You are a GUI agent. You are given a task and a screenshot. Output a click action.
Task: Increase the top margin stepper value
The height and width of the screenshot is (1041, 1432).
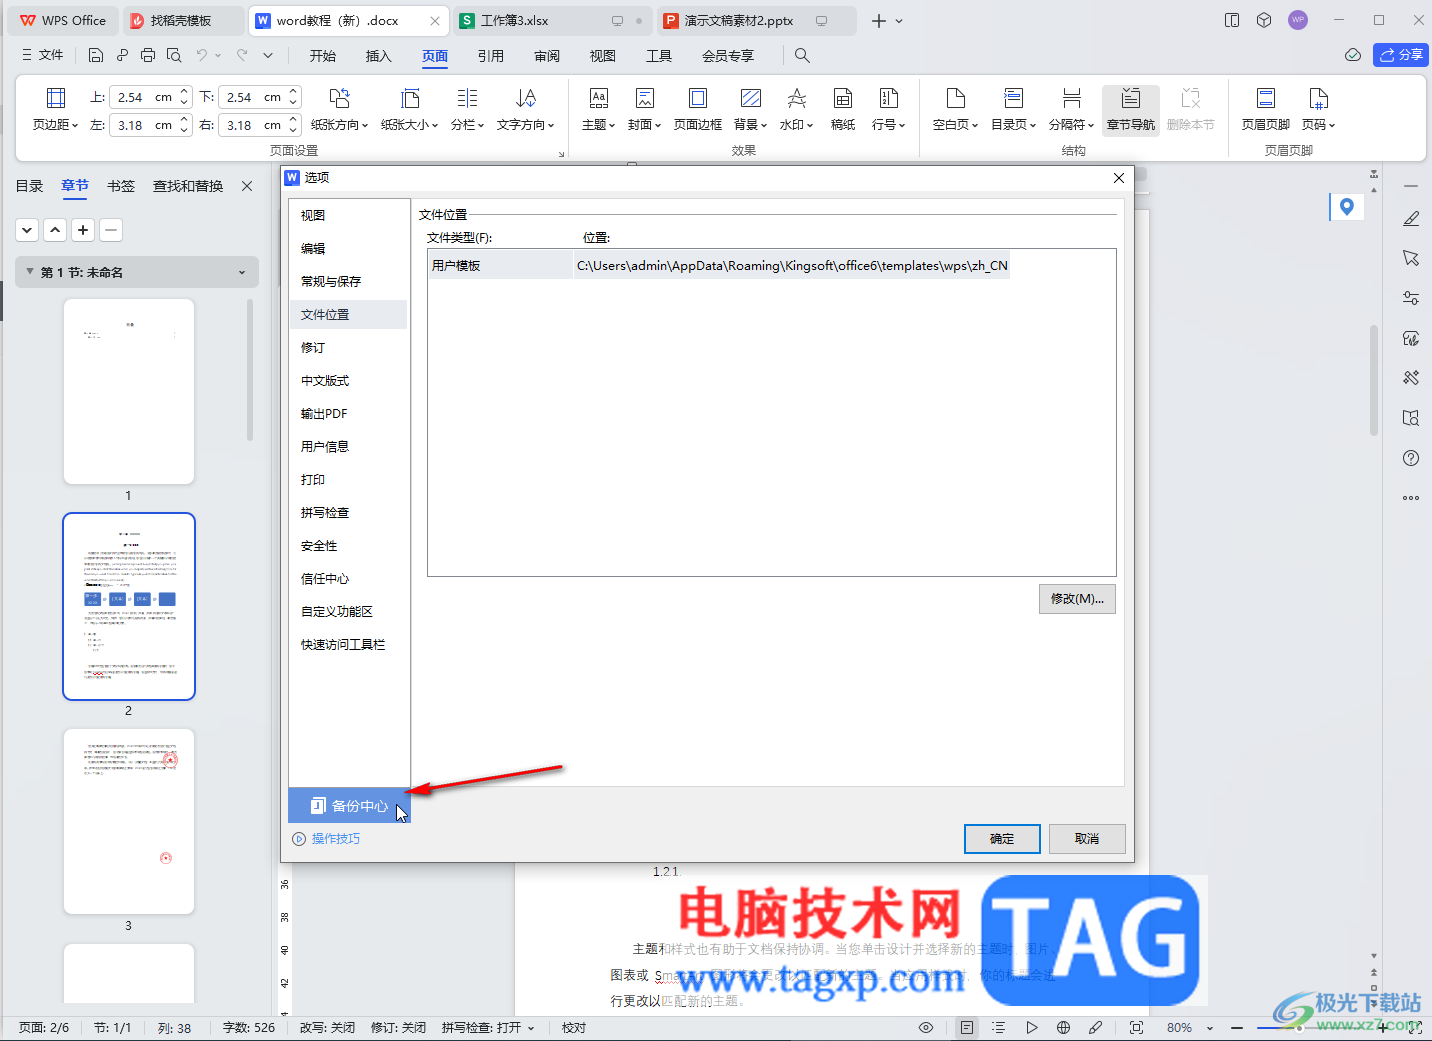(184, 92)
